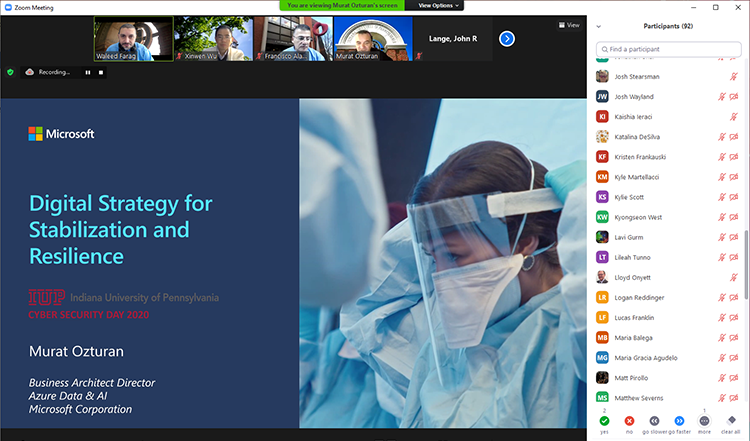Select participant Kaishia Ieraci
750x441 pixels.
(668, 117)
